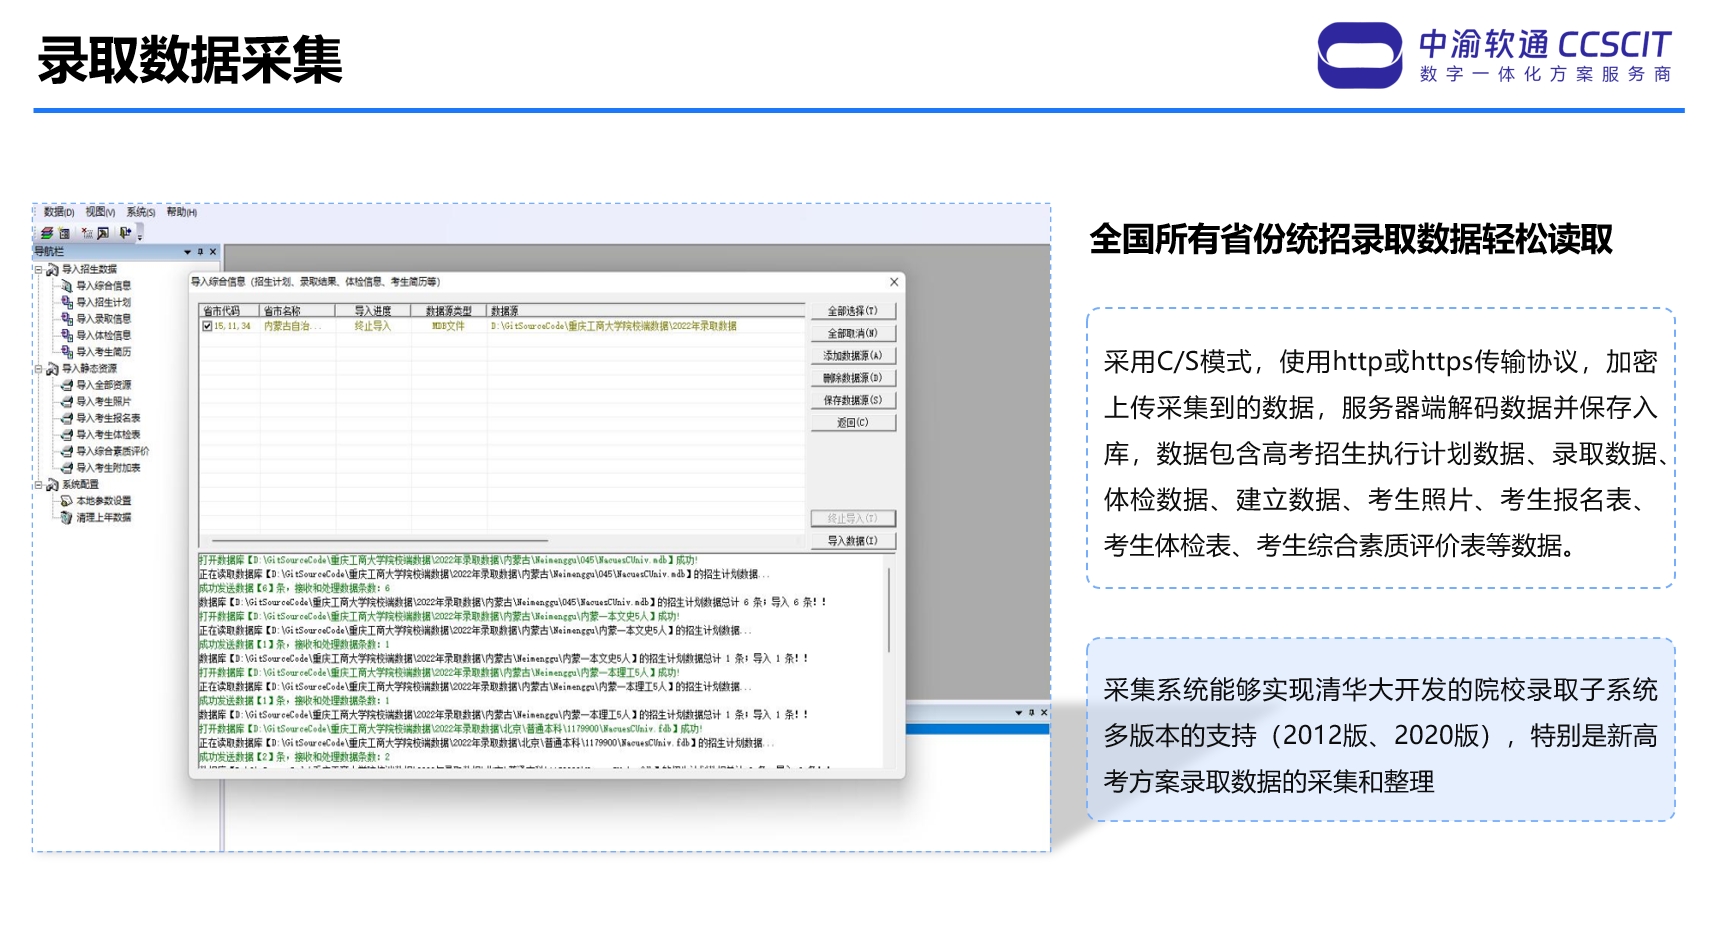1728x950 pixels.
Task: Click the MDB文件 cell
Action: pyautogui.click(x=448, y=326)
